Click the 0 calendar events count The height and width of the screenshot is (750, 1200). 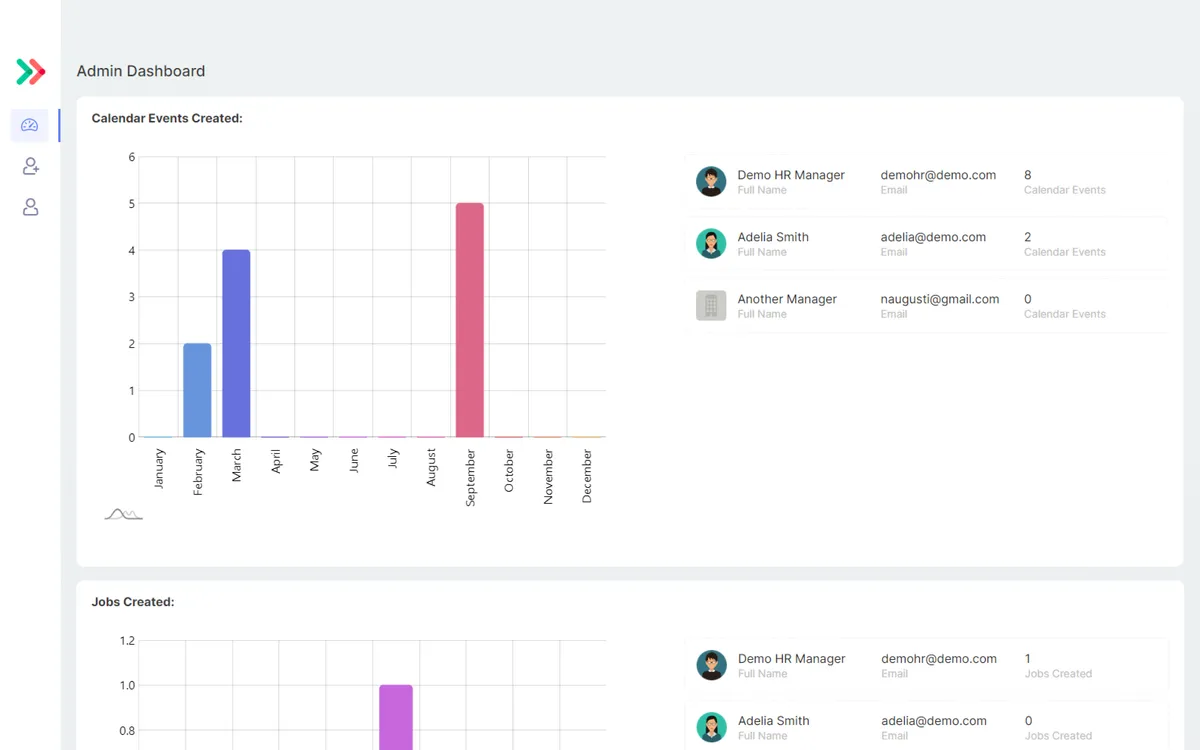coord(1028,299)
